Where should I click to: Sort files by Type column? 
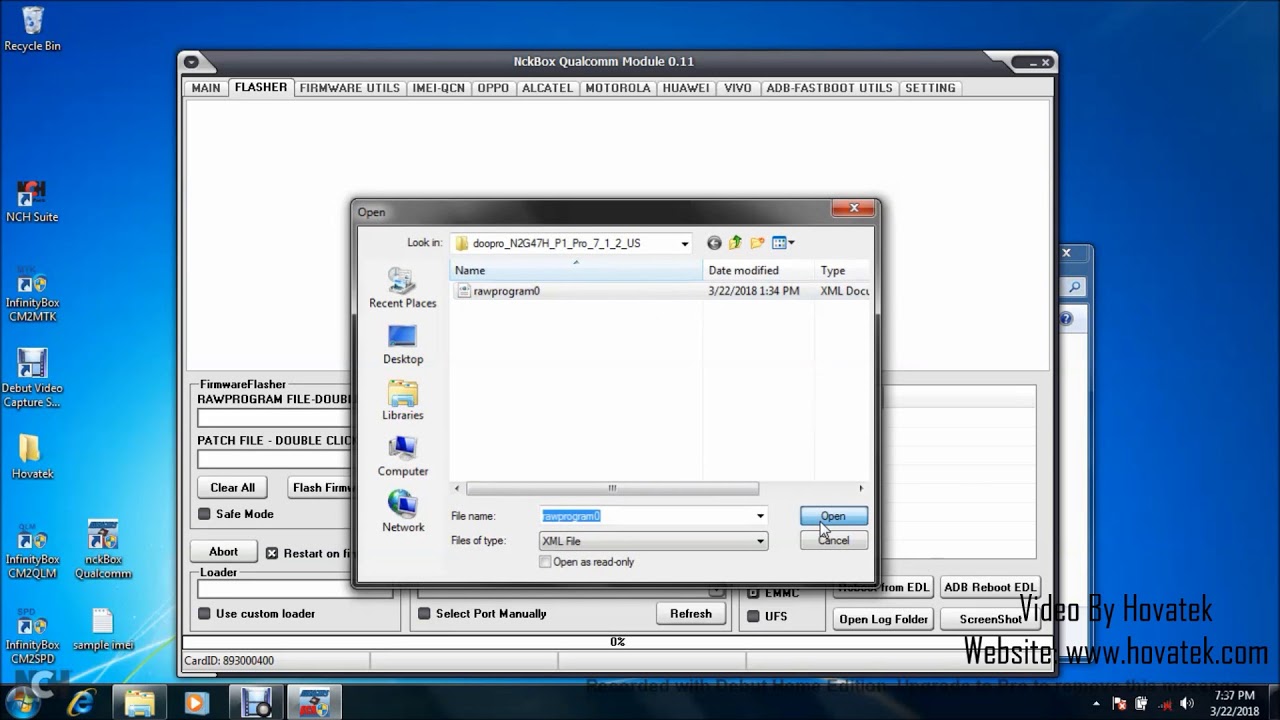pyautogui.click(x=843, y=271)
